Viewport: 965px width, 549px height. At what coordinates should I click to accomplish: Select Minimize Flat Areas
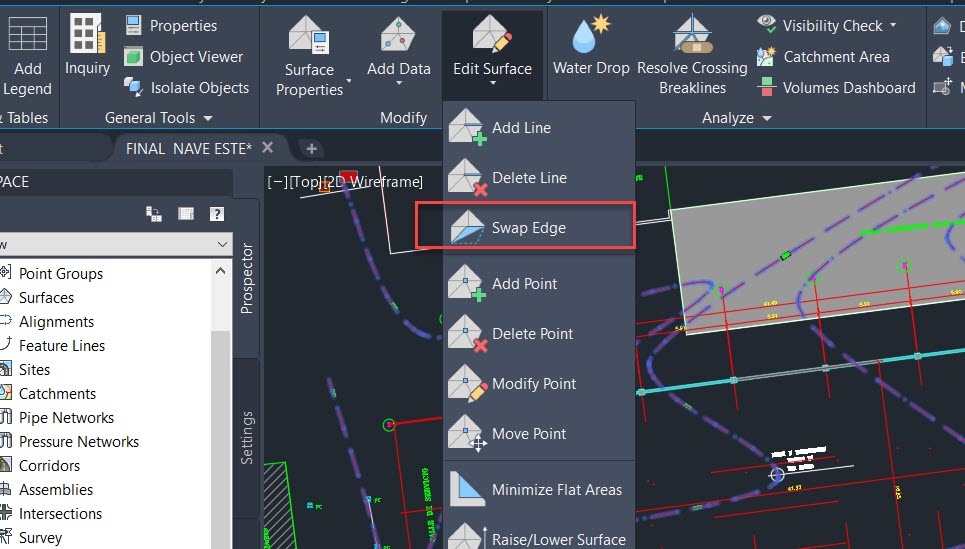(x=539, y=489)
